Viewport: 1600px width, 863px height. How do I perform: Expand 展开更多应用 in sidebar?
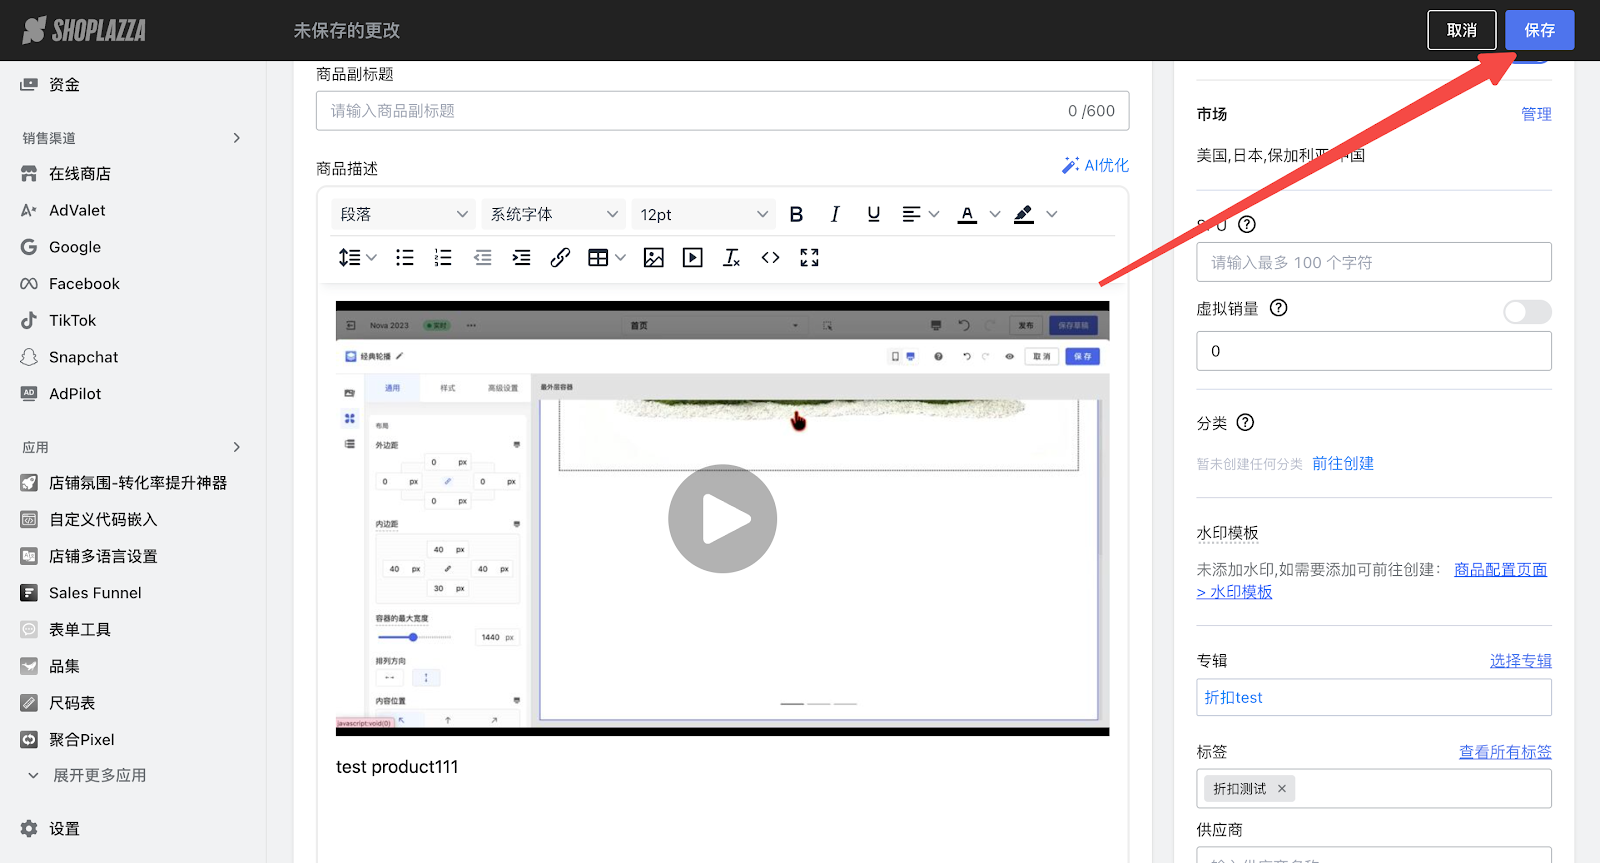(99, 776)
